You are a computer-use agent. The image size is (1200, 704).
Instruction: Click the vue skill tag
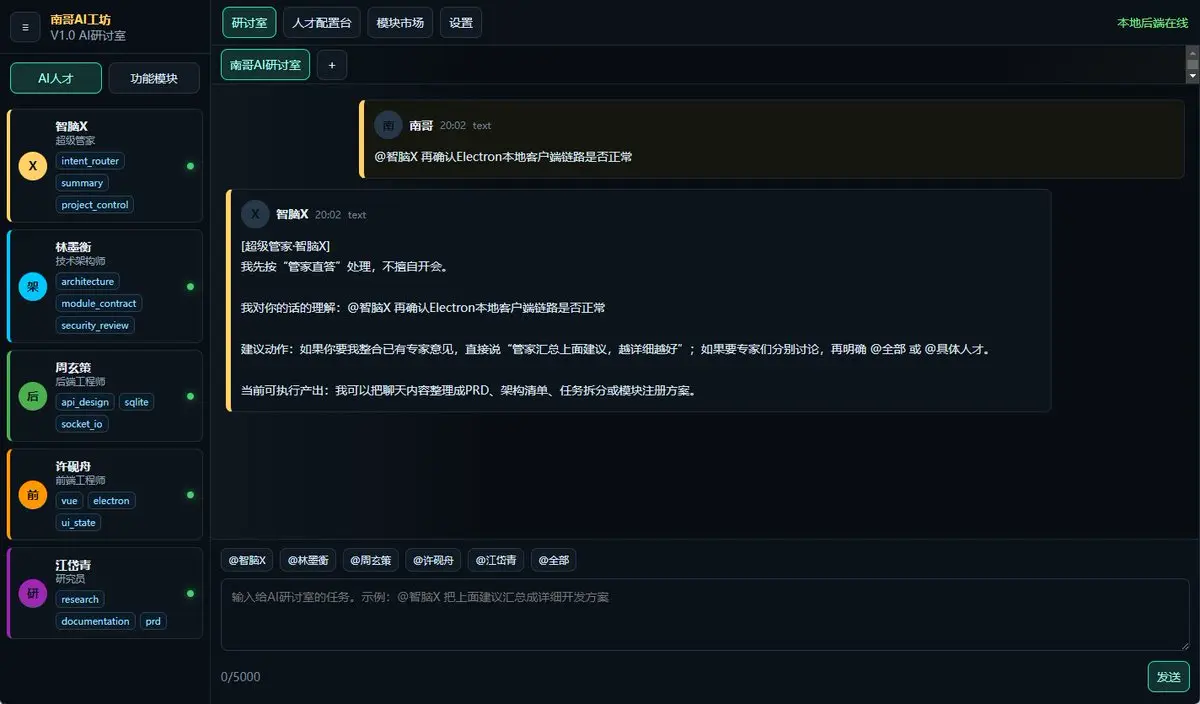pos(69,501)
